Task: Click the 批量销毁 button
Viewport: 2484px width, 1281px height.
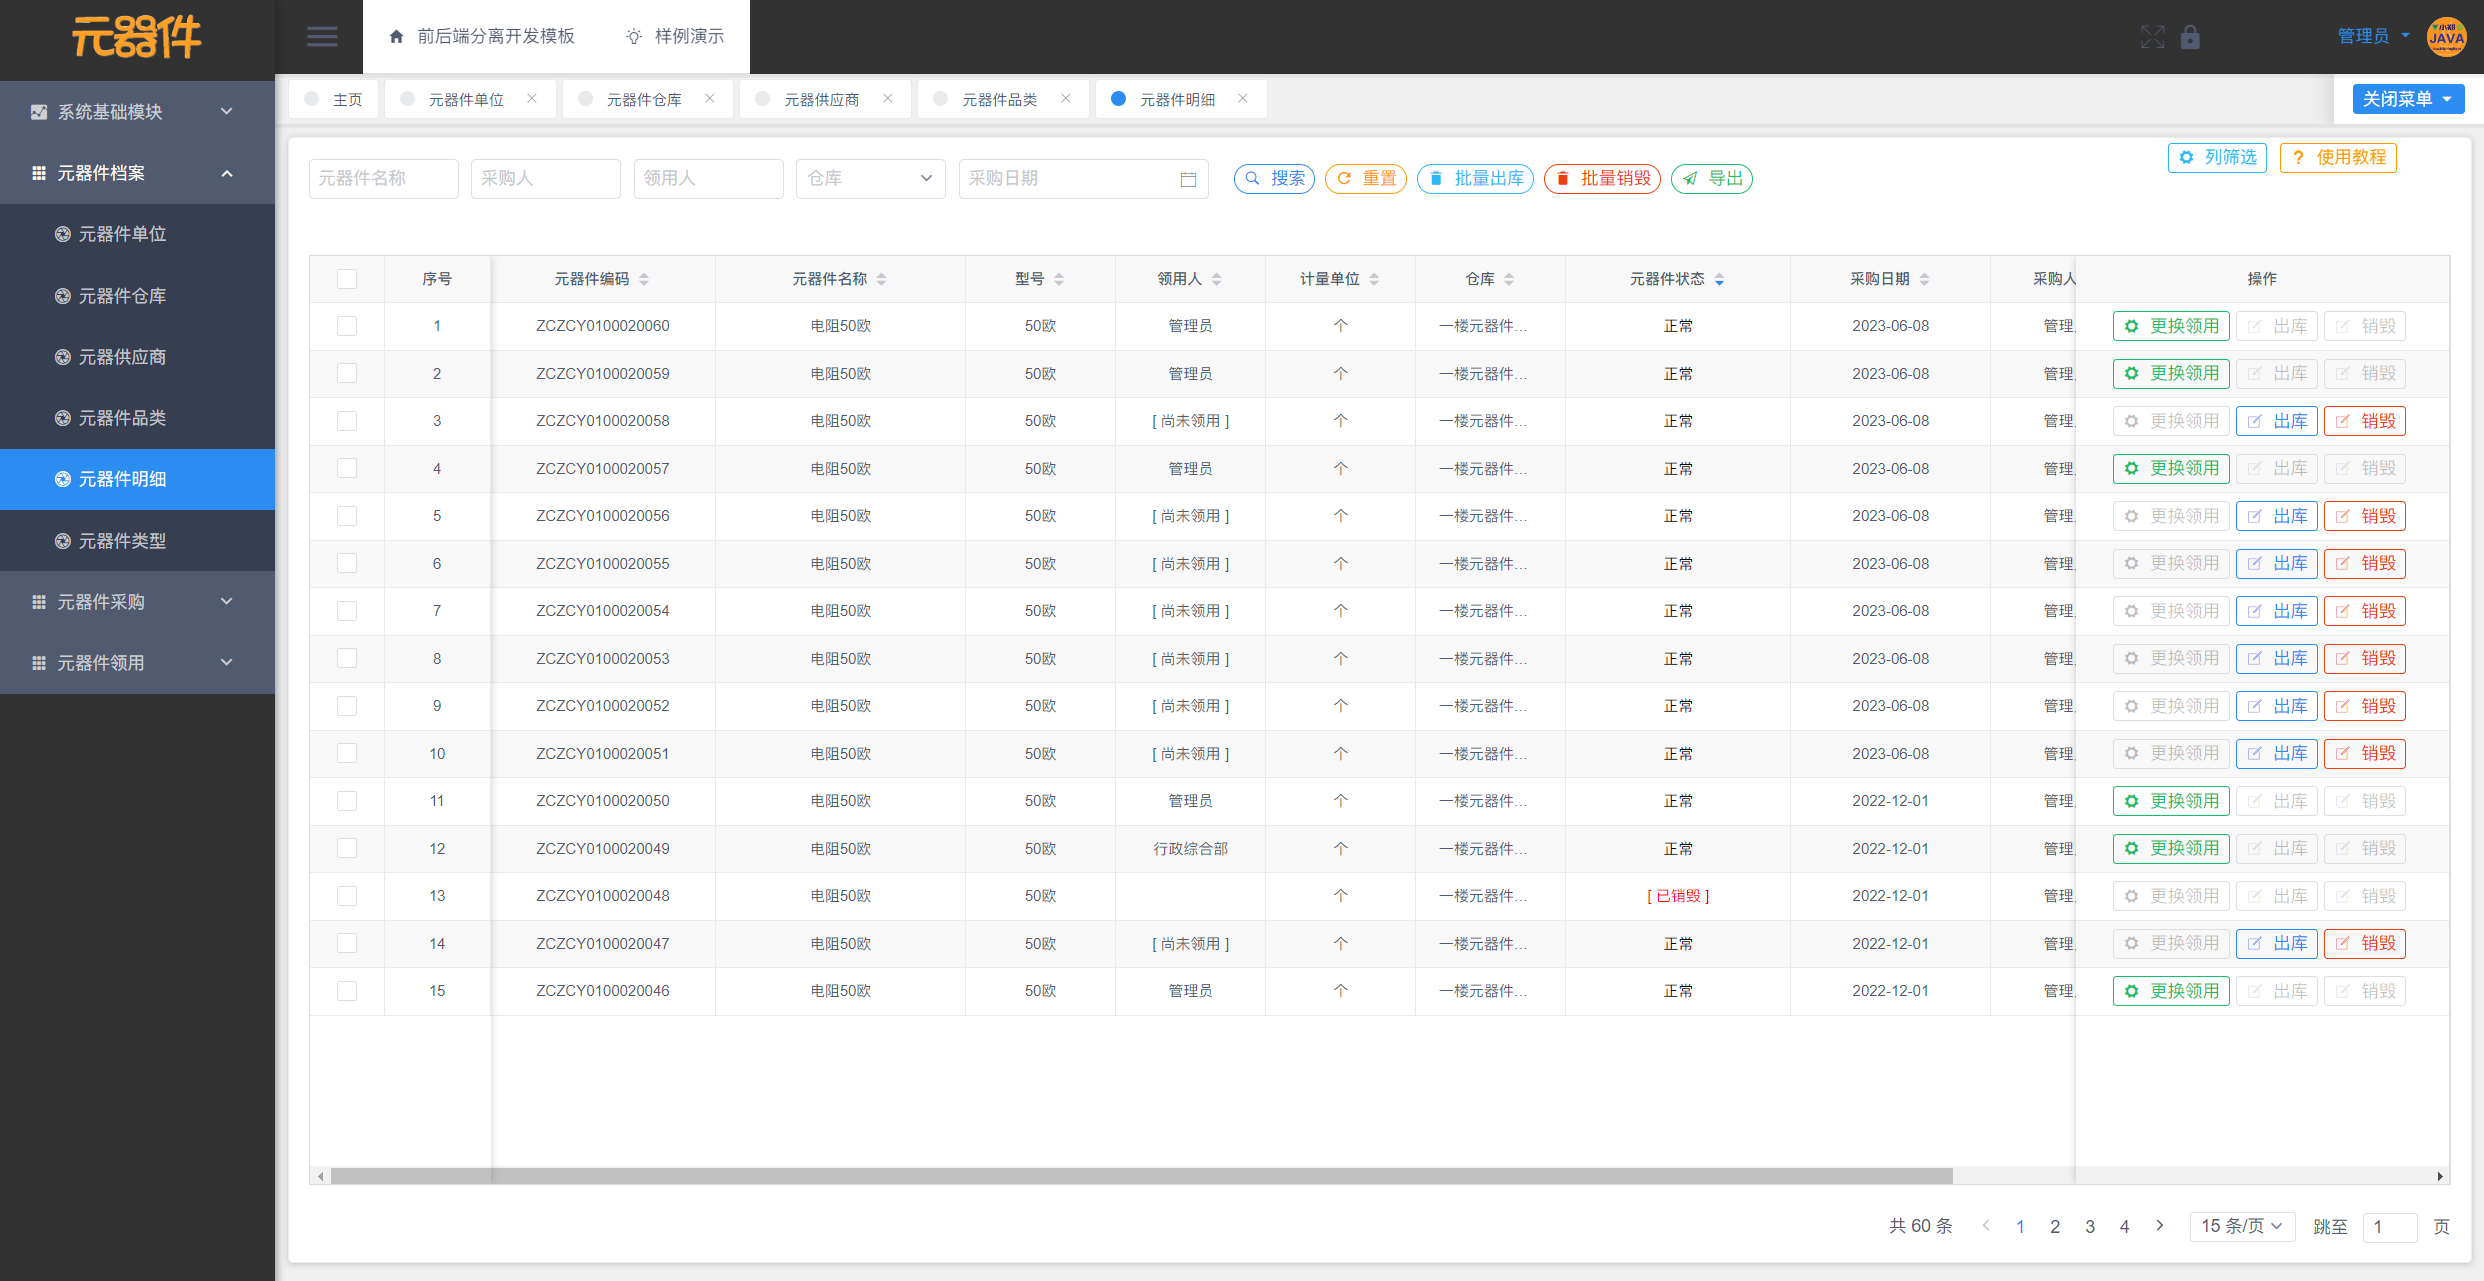Action: point(1602,179)
